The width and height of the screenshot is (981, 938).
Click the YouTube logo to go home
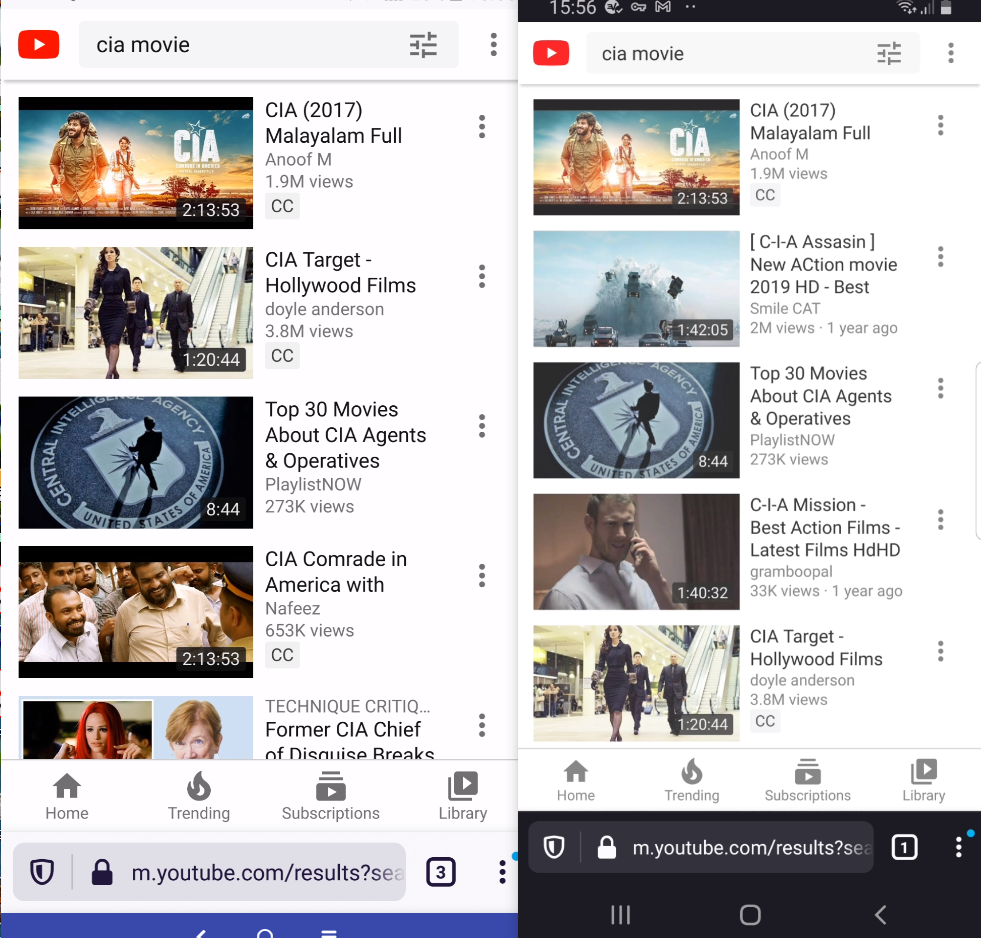tap(38, 44)
